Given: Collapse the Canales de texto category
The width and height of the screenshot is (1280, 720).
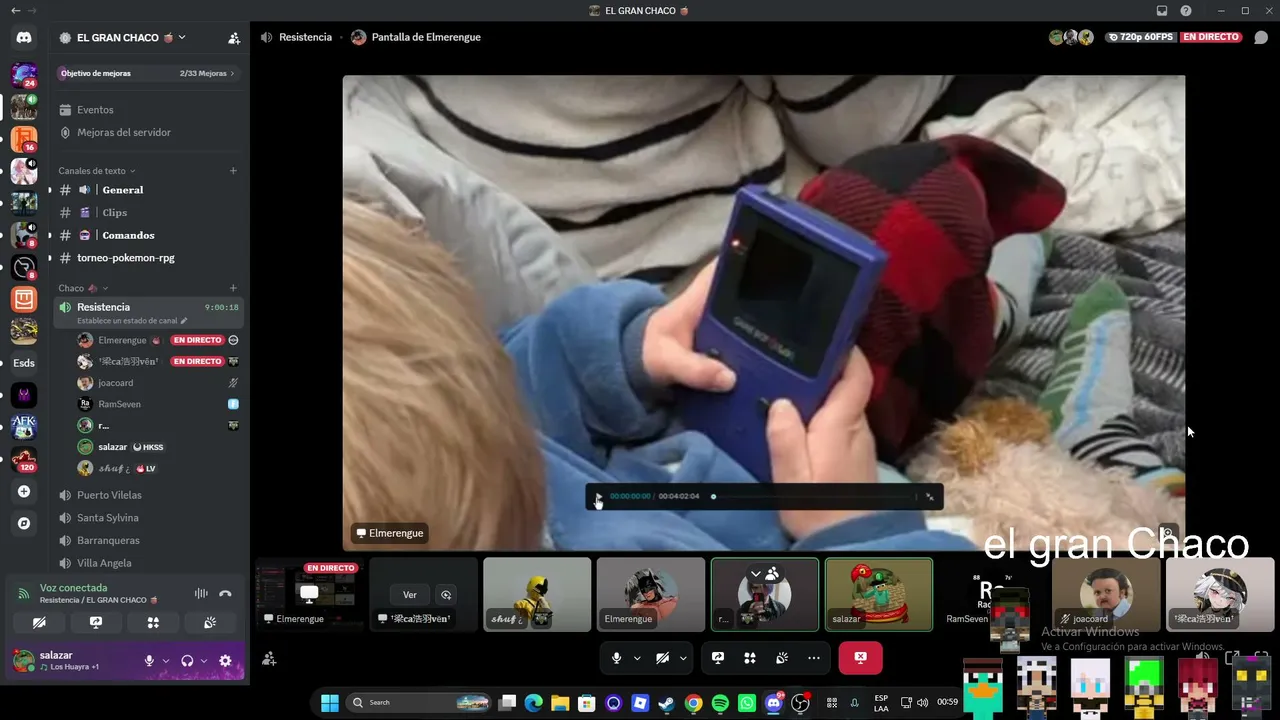Looking at the screenshot, I should [x=96, y=171].
